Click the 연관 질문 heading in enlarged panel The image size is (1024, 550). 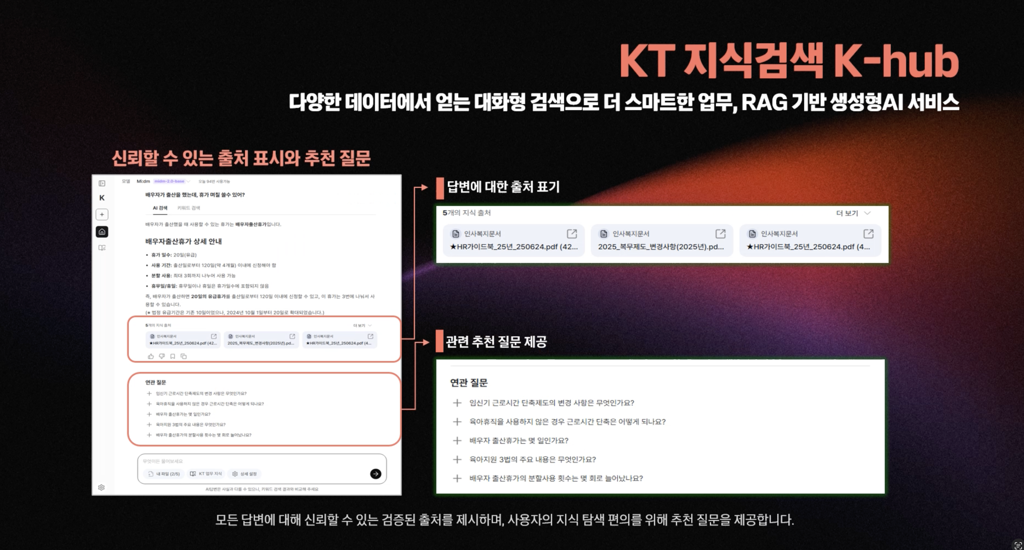click(468, 383)
